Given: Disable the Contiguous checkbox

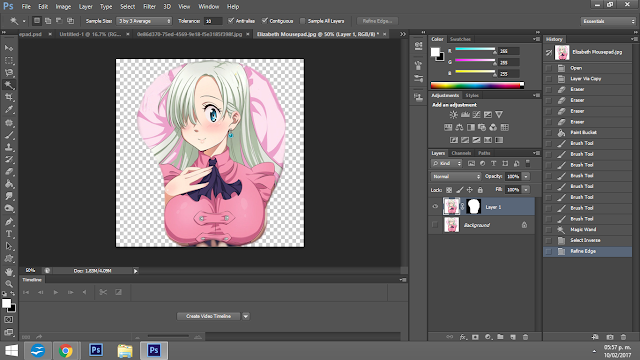Looking at the screenshot, I should point(264,20).
